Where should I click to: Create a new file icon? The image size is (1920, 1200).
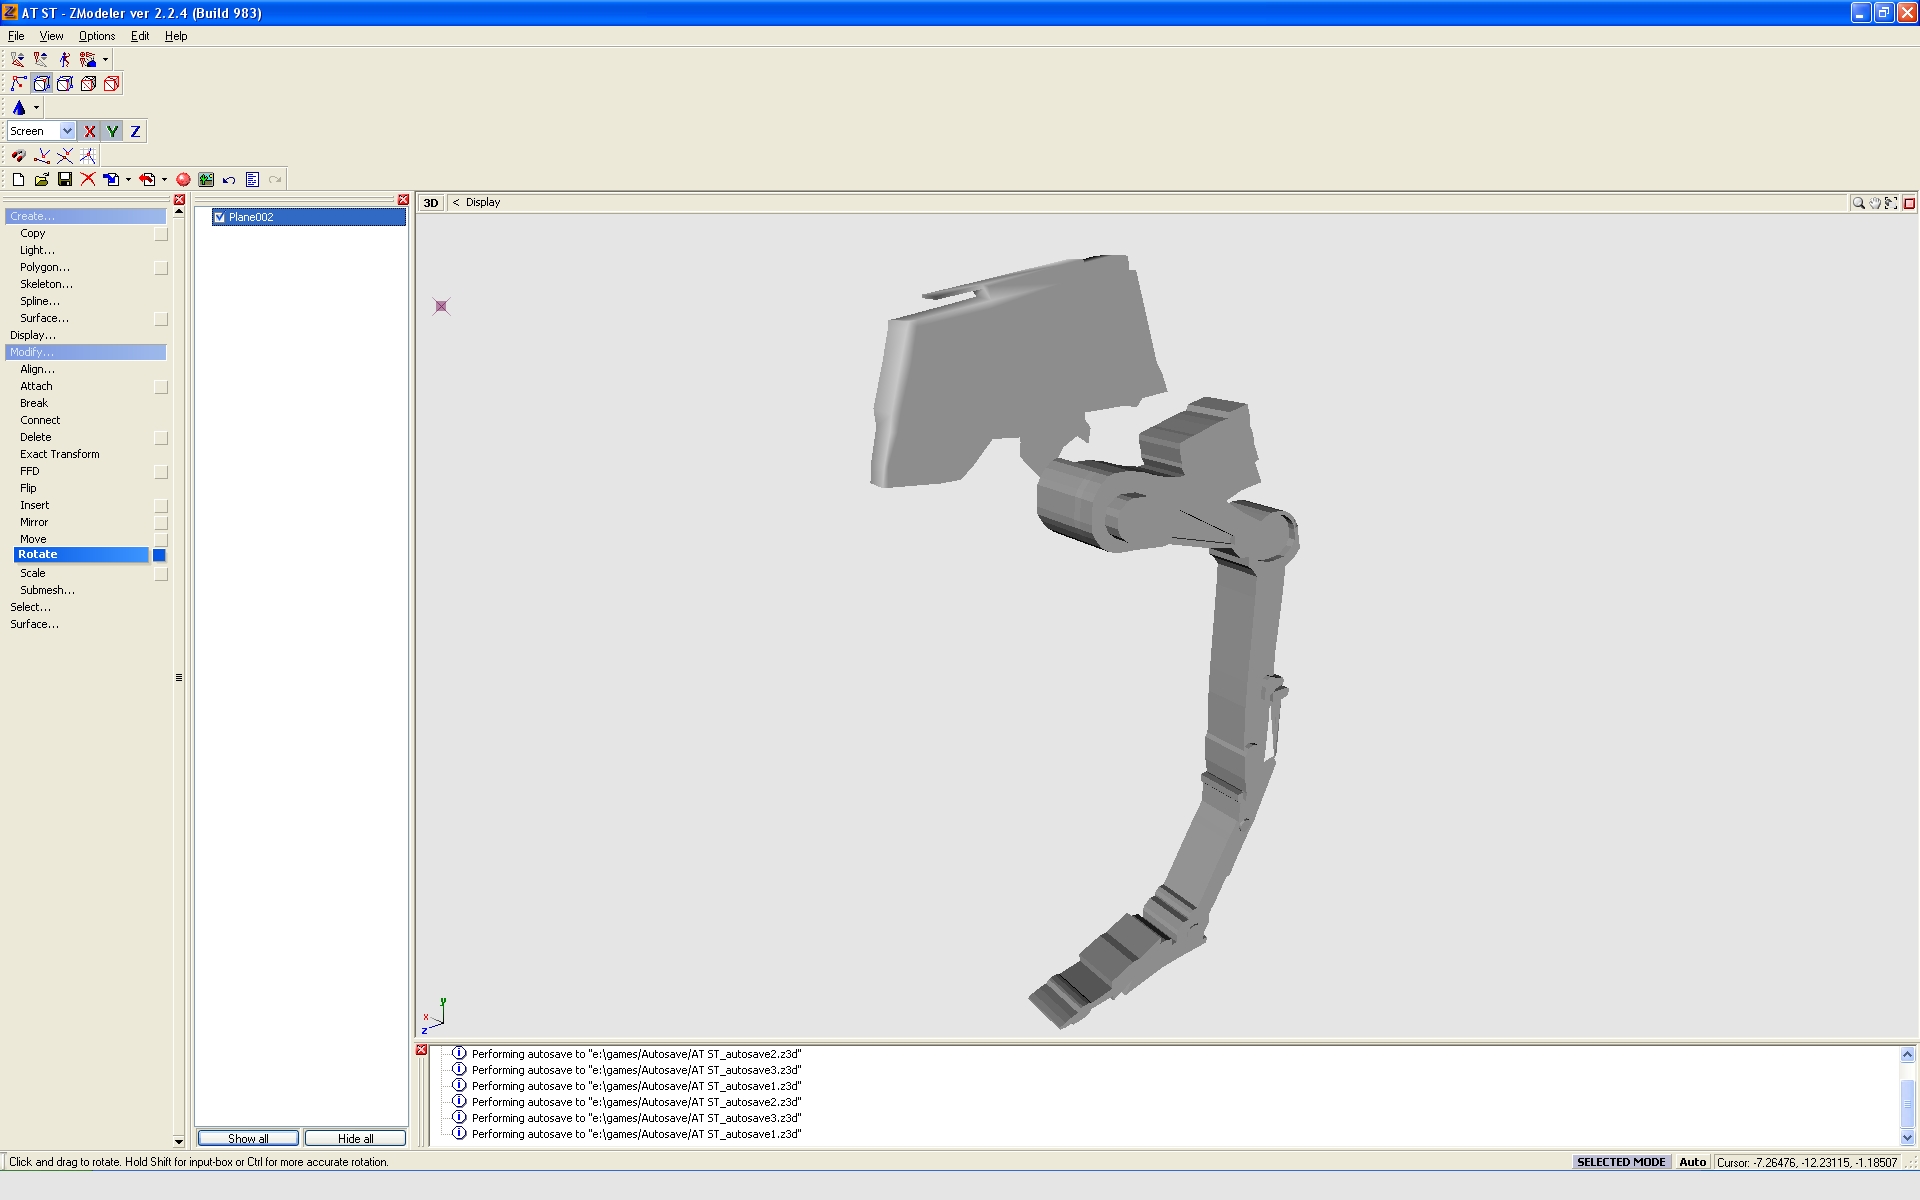pyautogui.click(x=18, y=180)
